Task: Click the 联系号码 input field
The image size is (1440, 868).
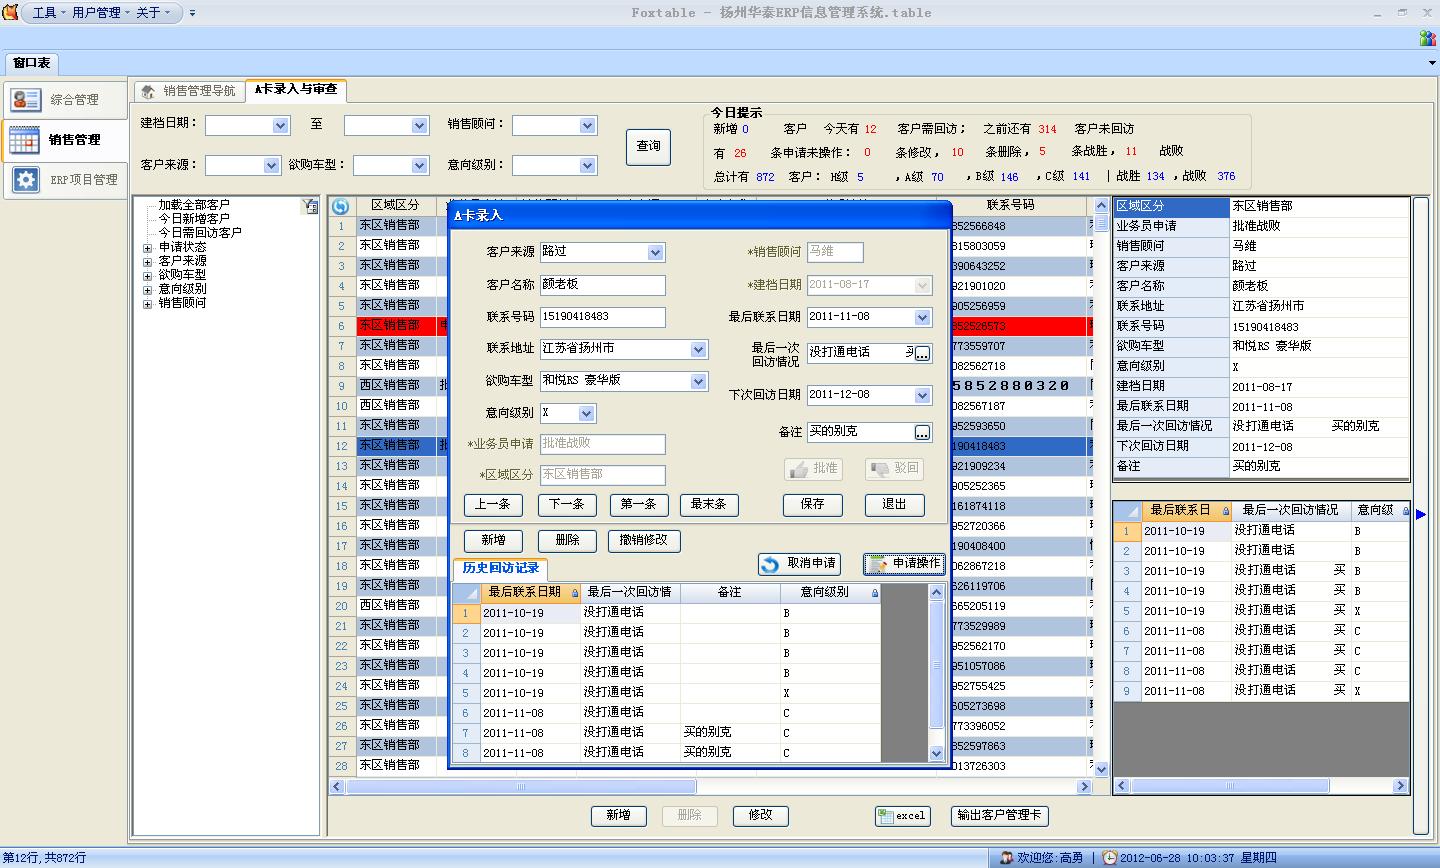Action: coord(602,317)
